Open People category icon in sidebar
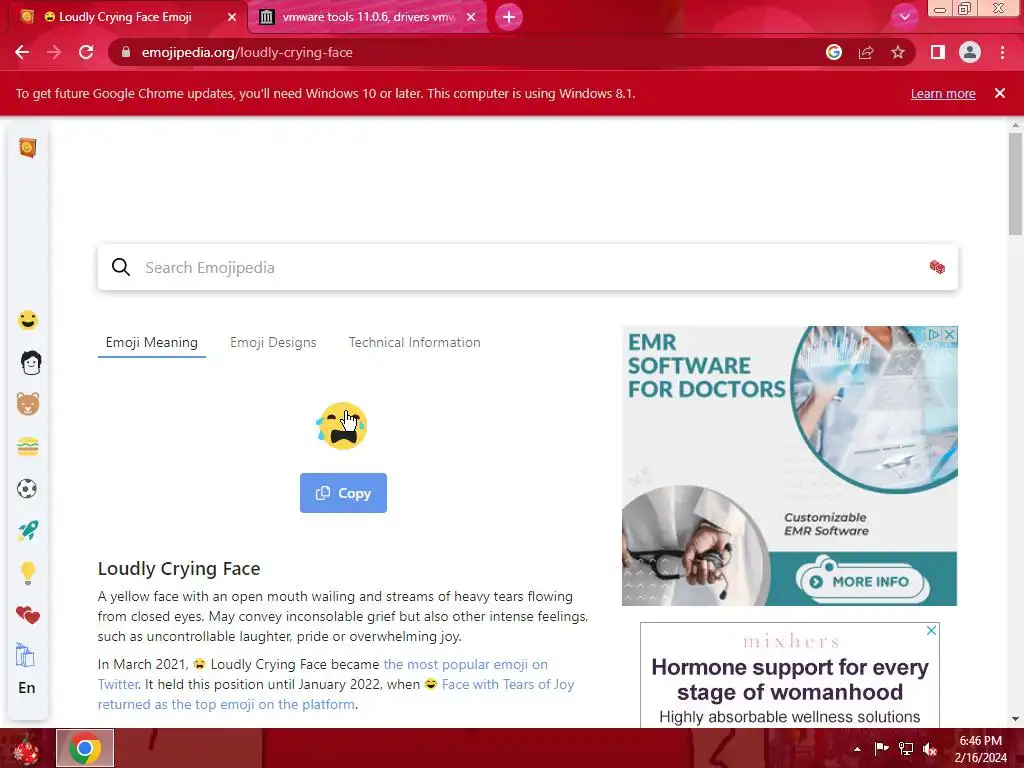The height and width of the screenshot is (768, 1024). [31, 362]
